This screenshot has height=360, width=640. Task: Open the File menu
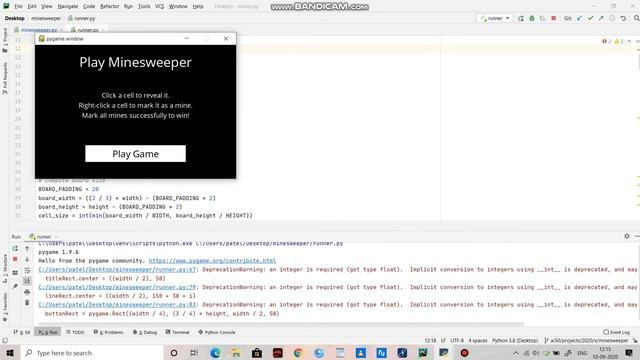(18, 7)
